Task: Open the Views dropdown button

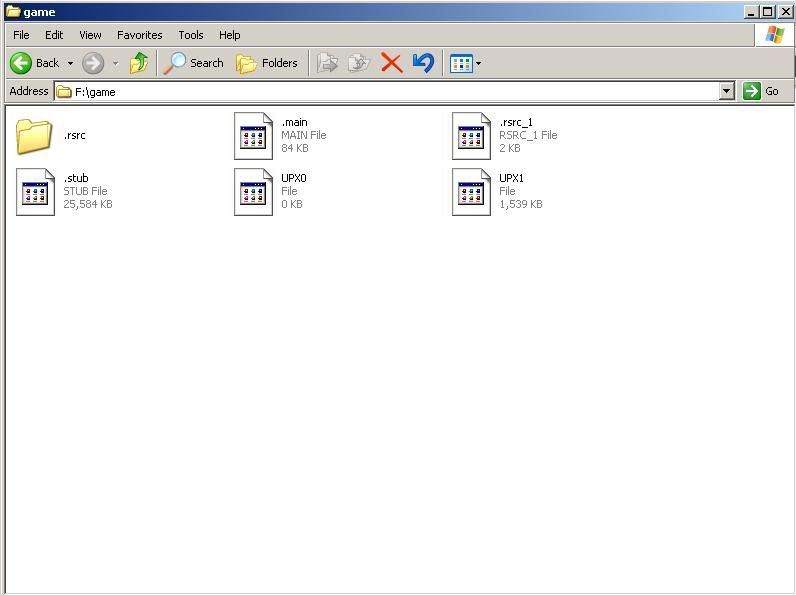Action: tap(466, 63)
